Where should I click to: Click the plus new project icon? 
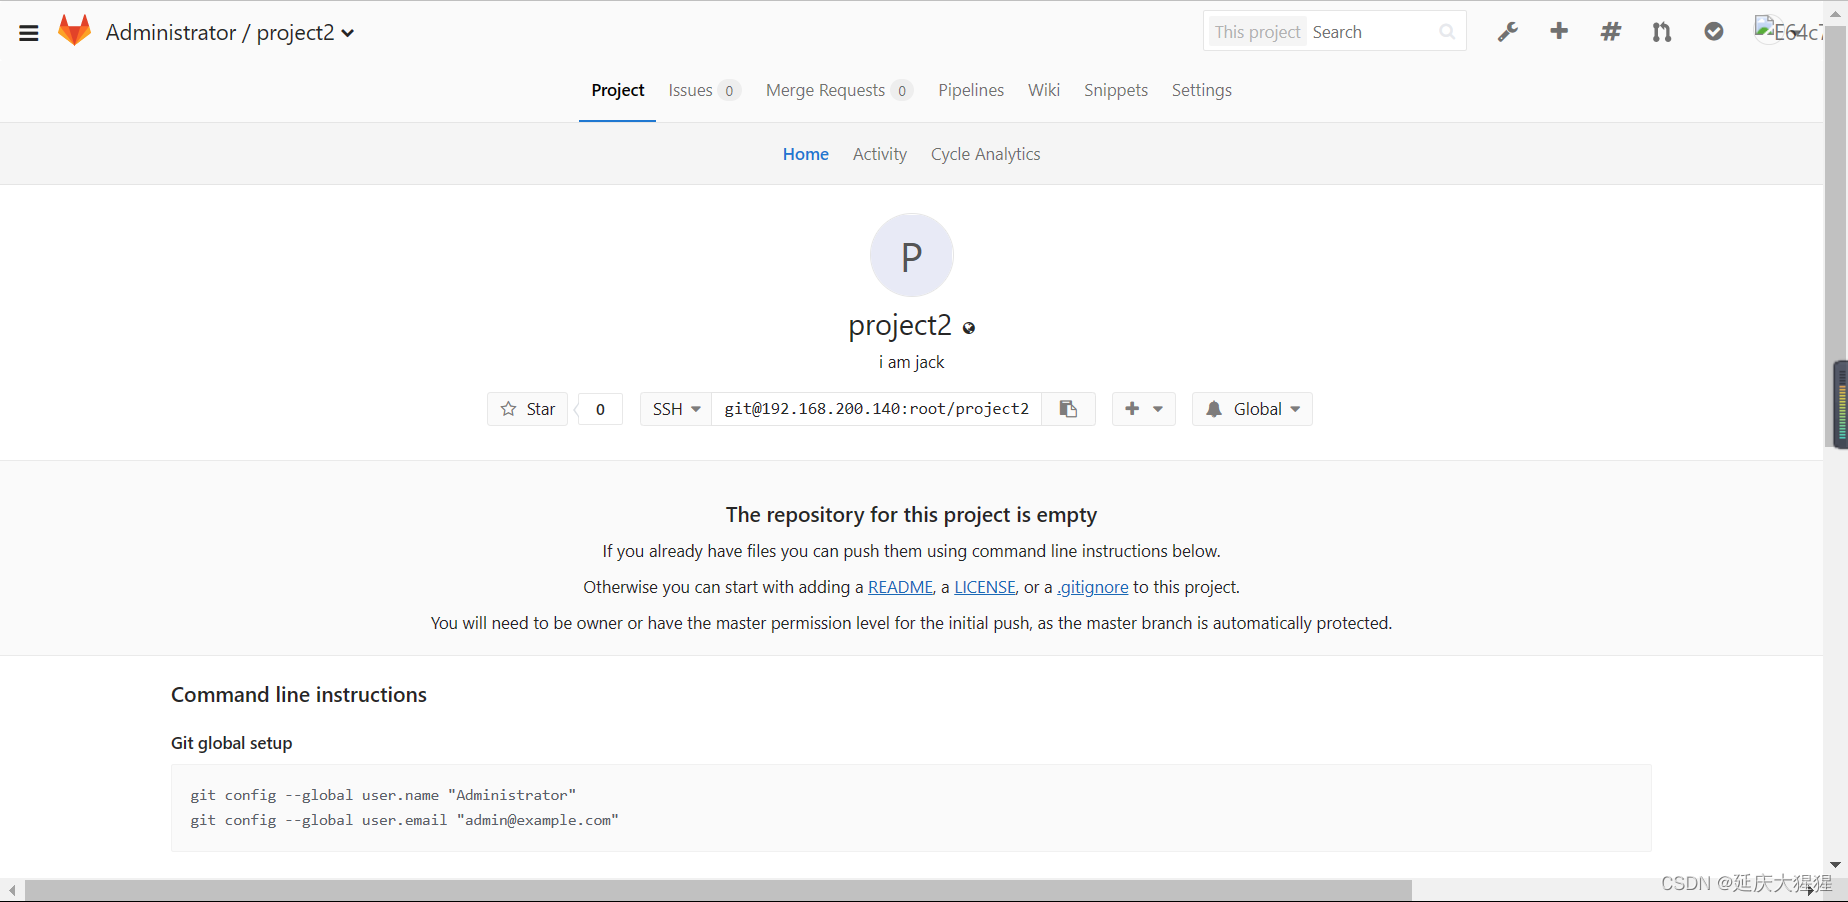click(x=1559, y=31)
